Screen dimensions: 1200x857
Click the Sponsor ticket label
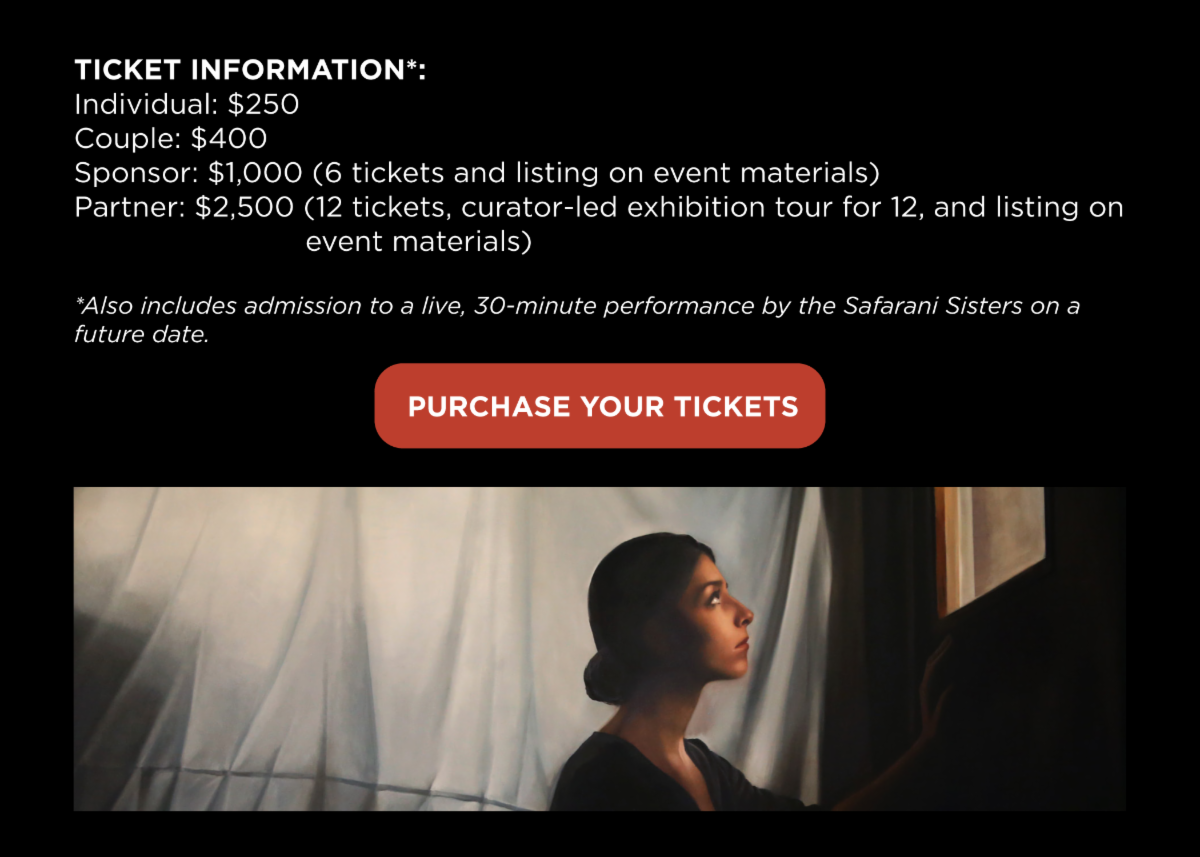pos(136,173)
